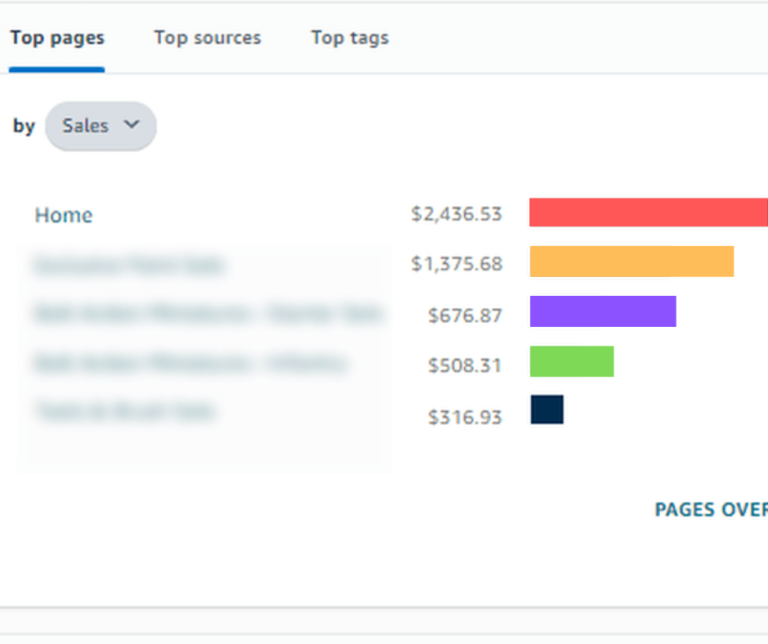
Task: Select the dark navy sales bar
Action: click(x=547, y=410)
